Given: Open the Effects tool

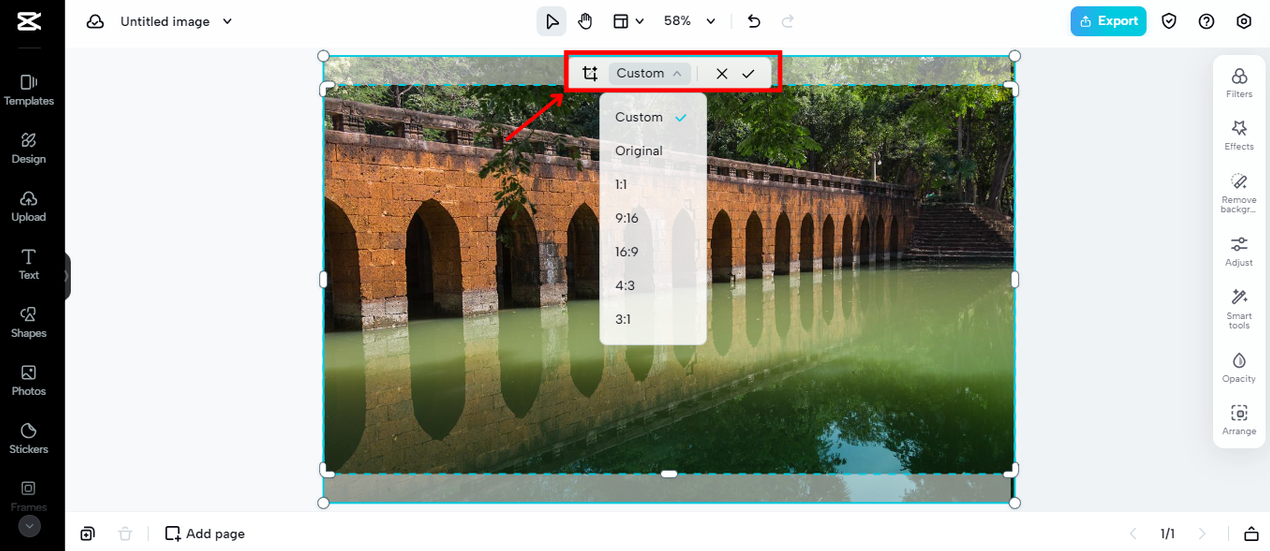Looking at the screenshot, I should point(1239,135).
